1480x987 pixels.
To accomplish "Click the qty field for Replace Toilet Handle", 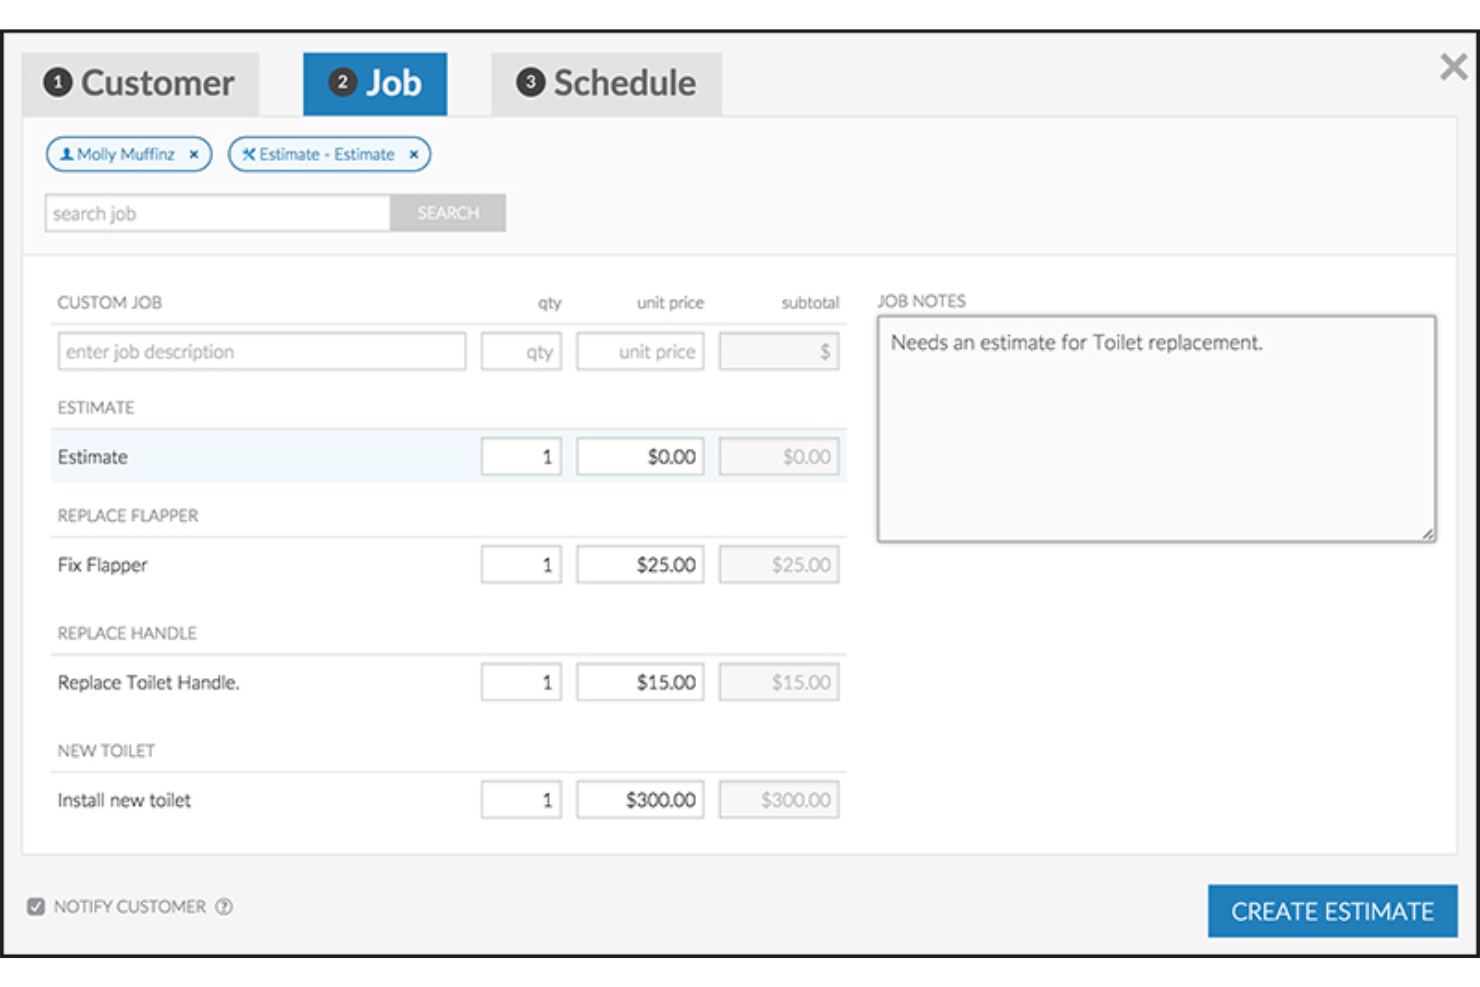I will tap(520, 681).
